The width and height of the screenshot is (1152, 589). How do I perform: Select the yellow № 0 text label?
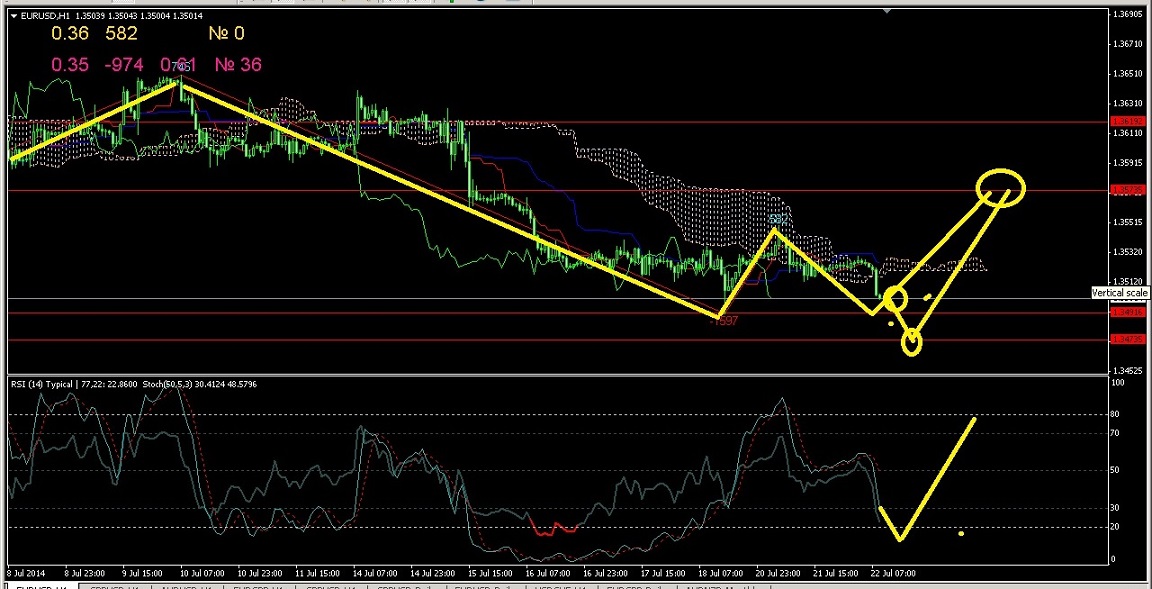click(226, 34)
